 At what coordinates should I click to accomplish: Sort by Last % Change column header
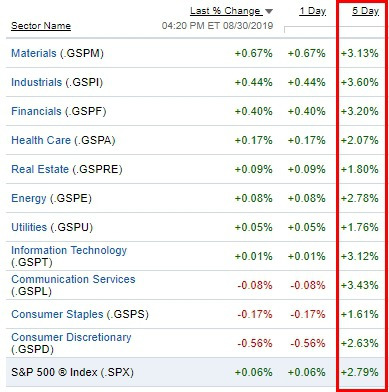225,11
